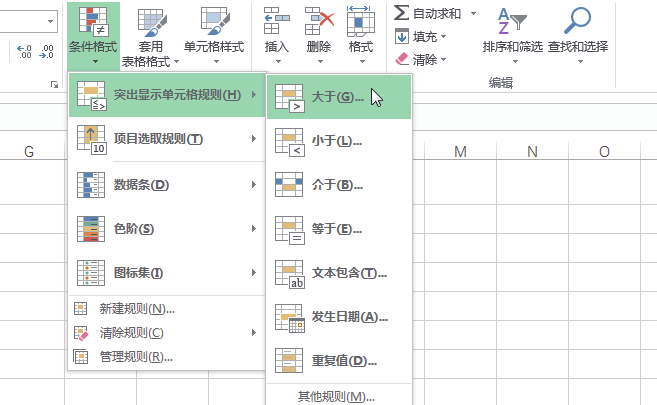Open the number format combo box dropdown

point(50,21)
